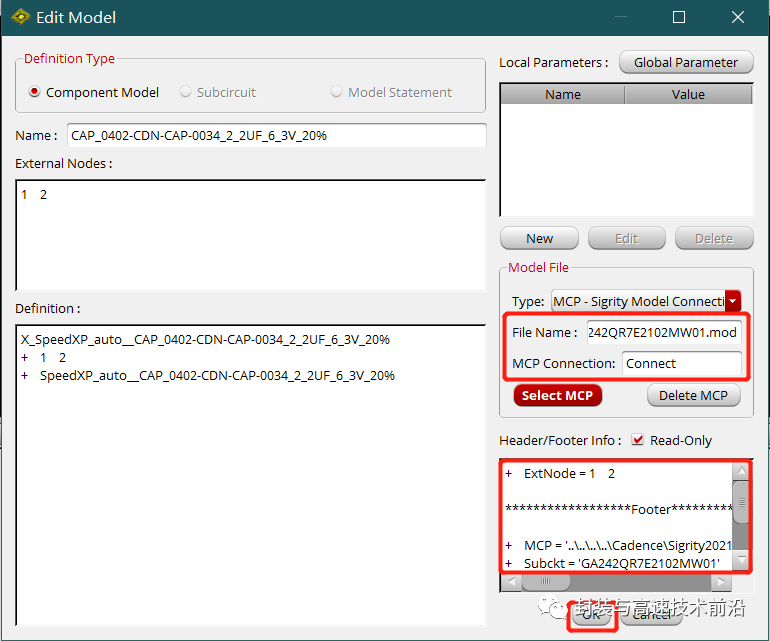
Task: Click the Delete MCP button
Action: 693,395
